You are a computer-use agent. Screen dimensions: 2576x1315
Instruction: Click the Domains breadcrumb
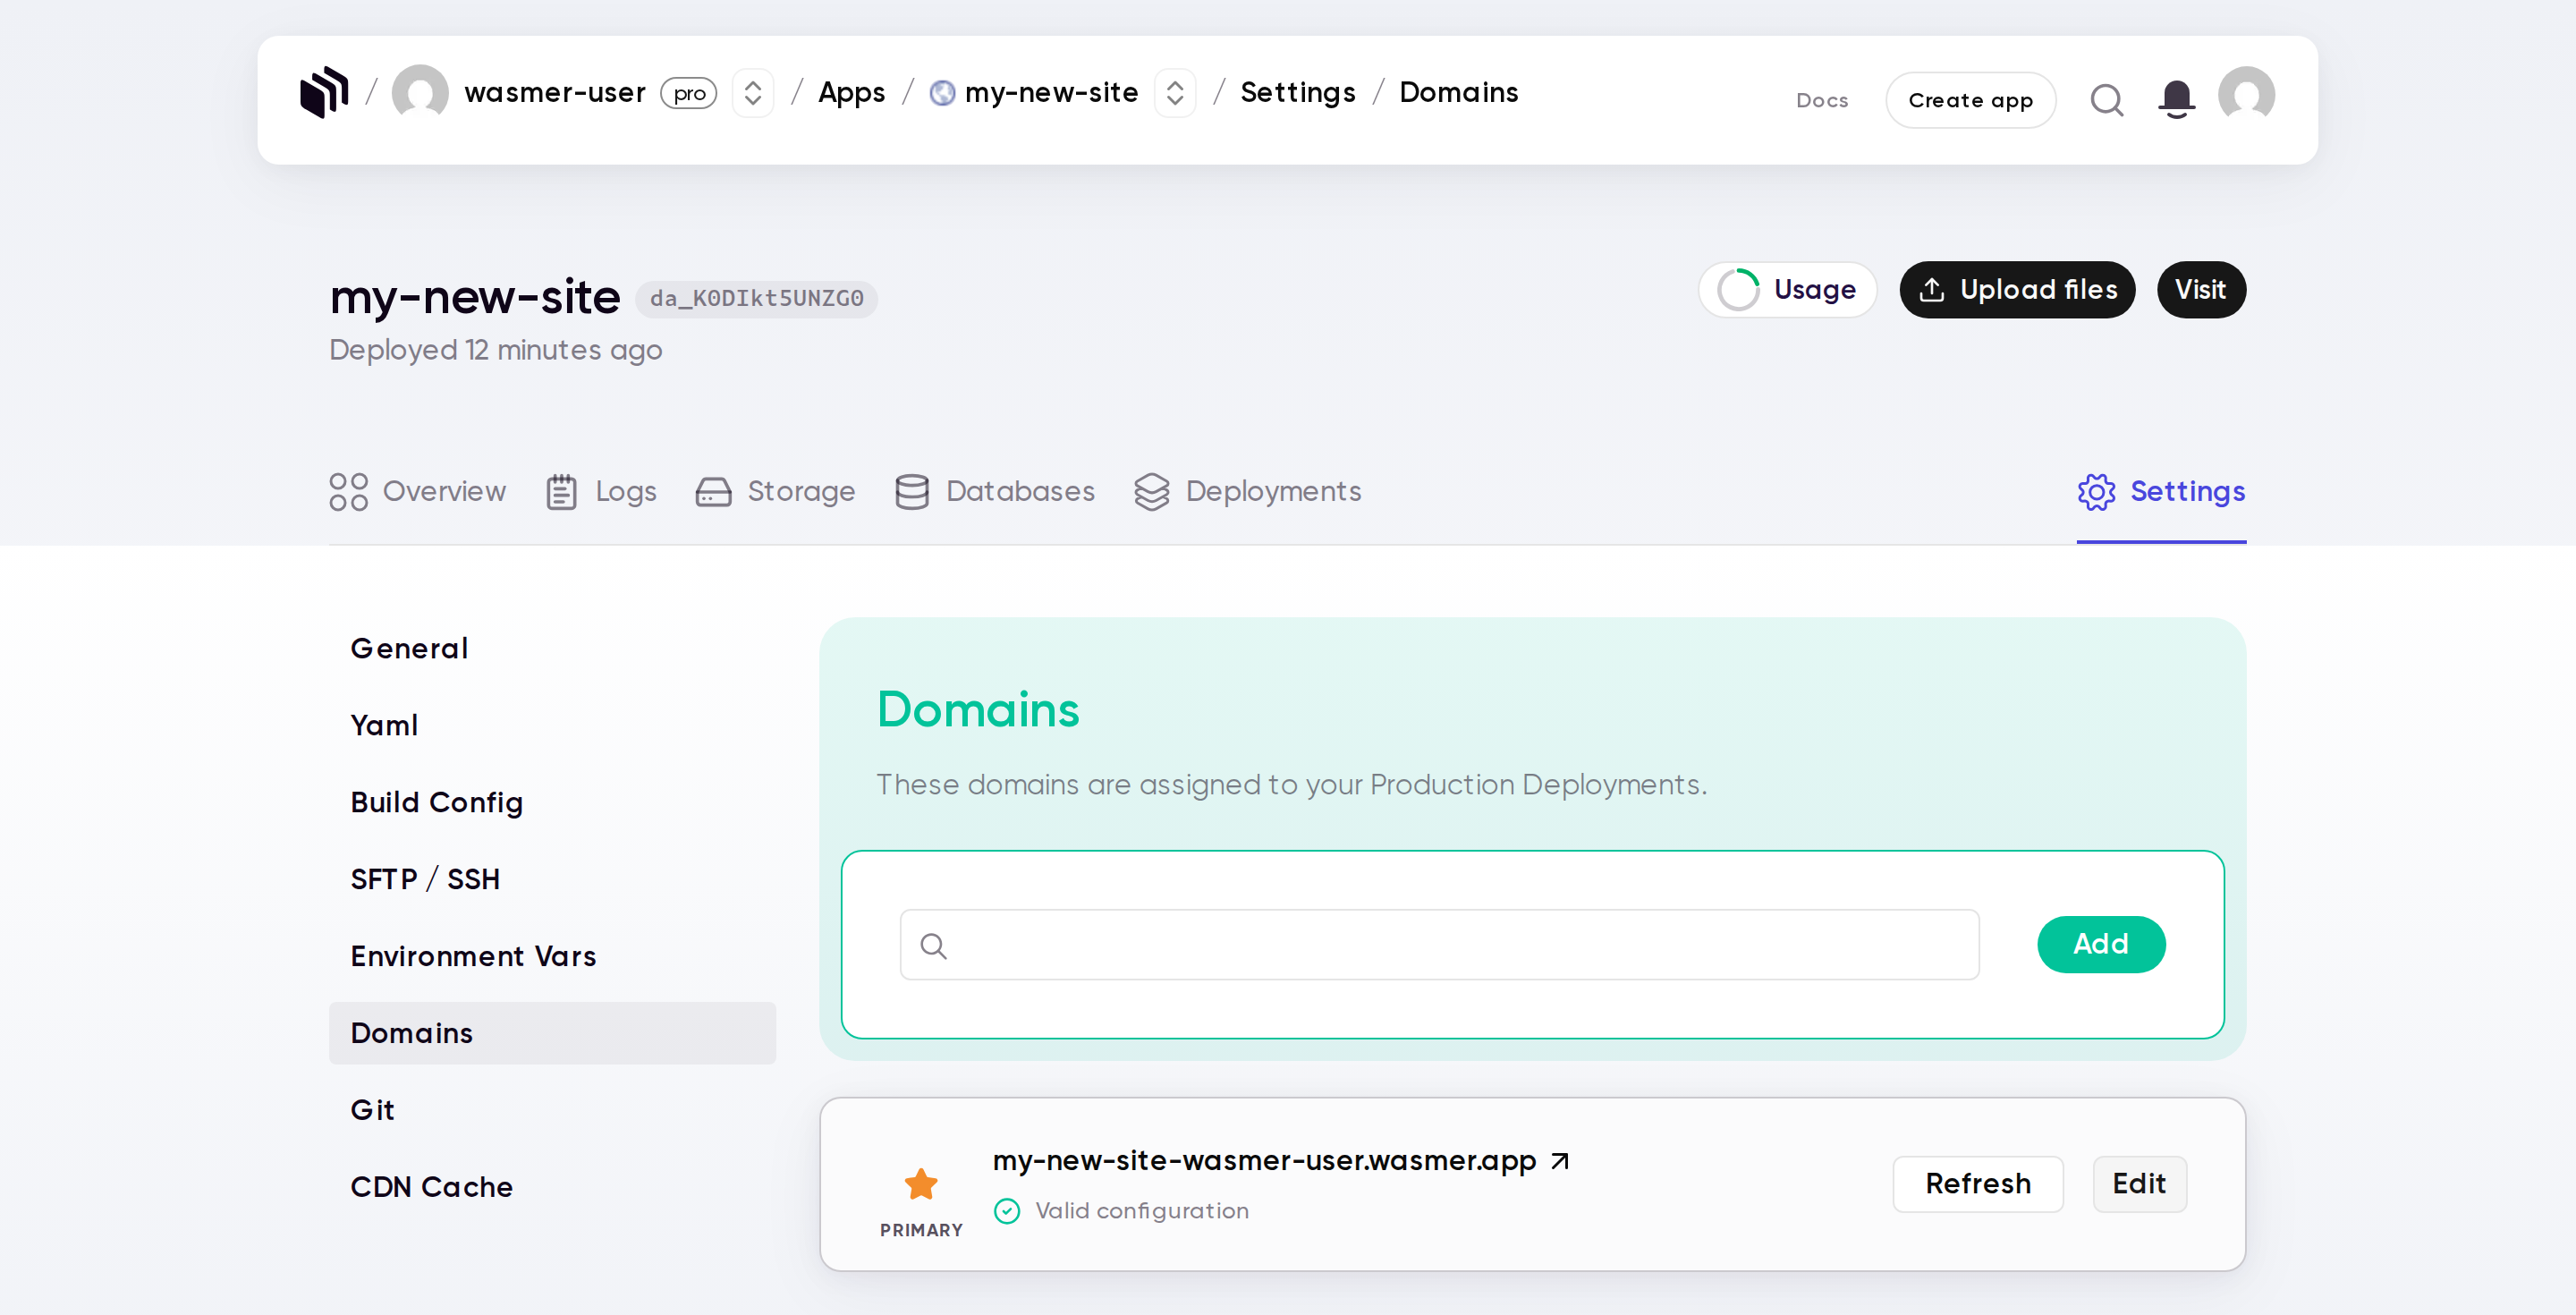pyautogui.click(x=1458, y=92)
